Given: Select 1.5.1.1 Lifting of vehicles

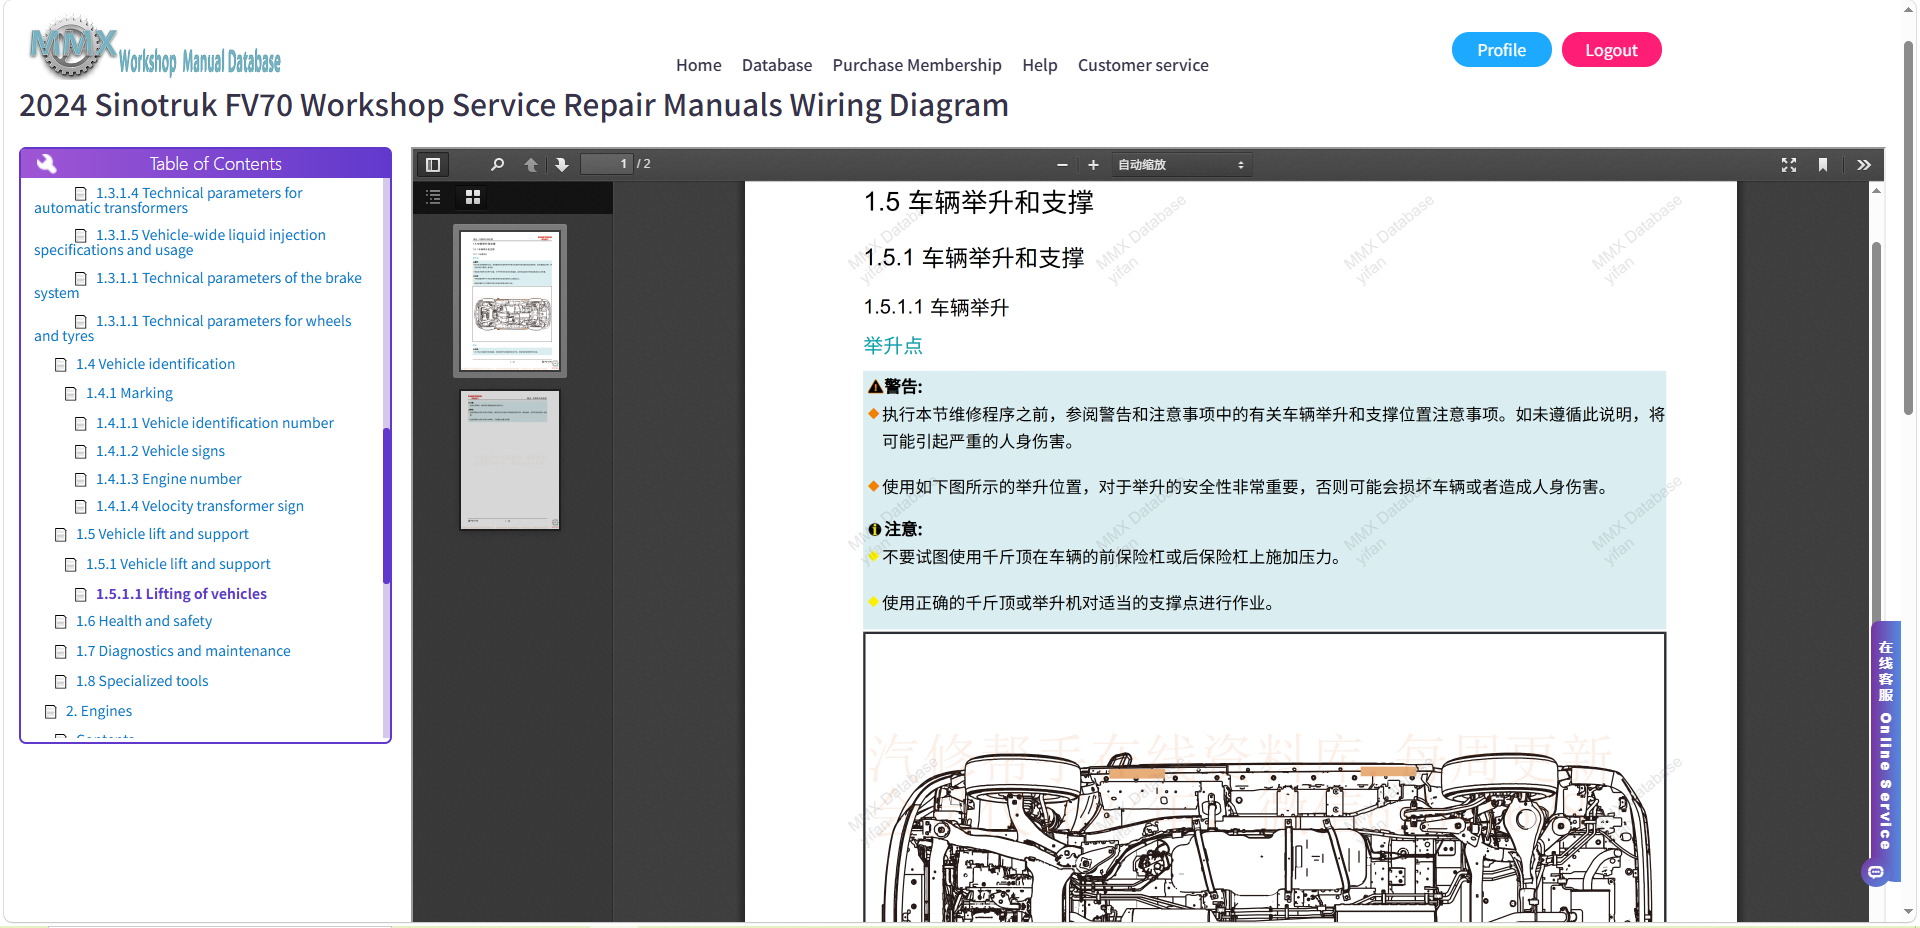Looking at the screenshot, I should [181, 594].
